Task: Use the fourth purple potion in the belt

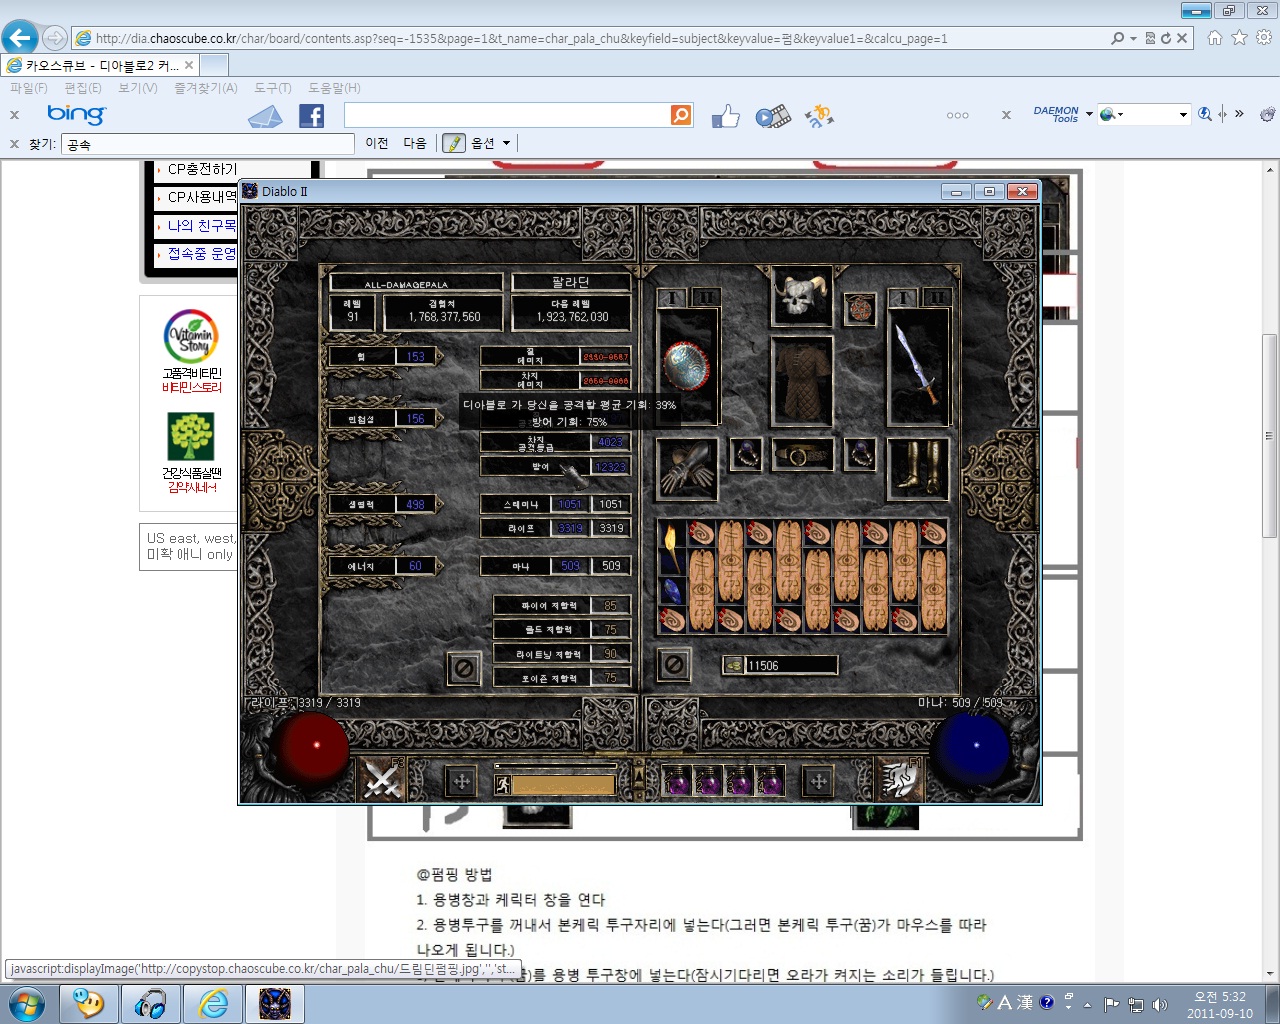Action: pos(770,780)
